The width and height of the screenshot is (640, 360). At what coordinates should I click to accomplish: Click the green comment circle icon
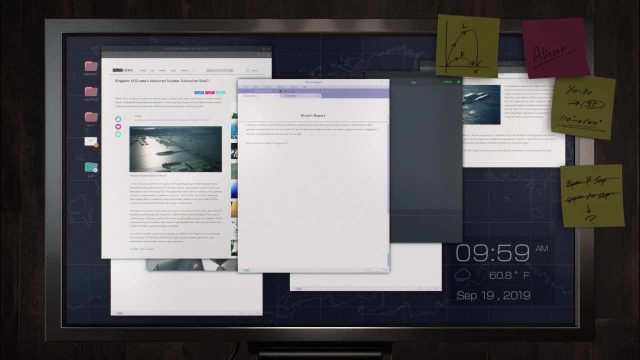pyautogui.click(x=118, y=134)
